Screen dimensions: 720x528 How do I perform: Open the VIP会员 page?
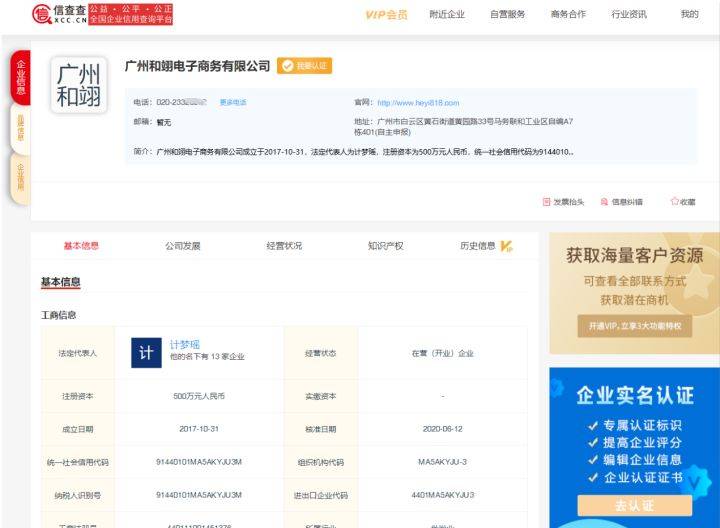click(386, 15)
